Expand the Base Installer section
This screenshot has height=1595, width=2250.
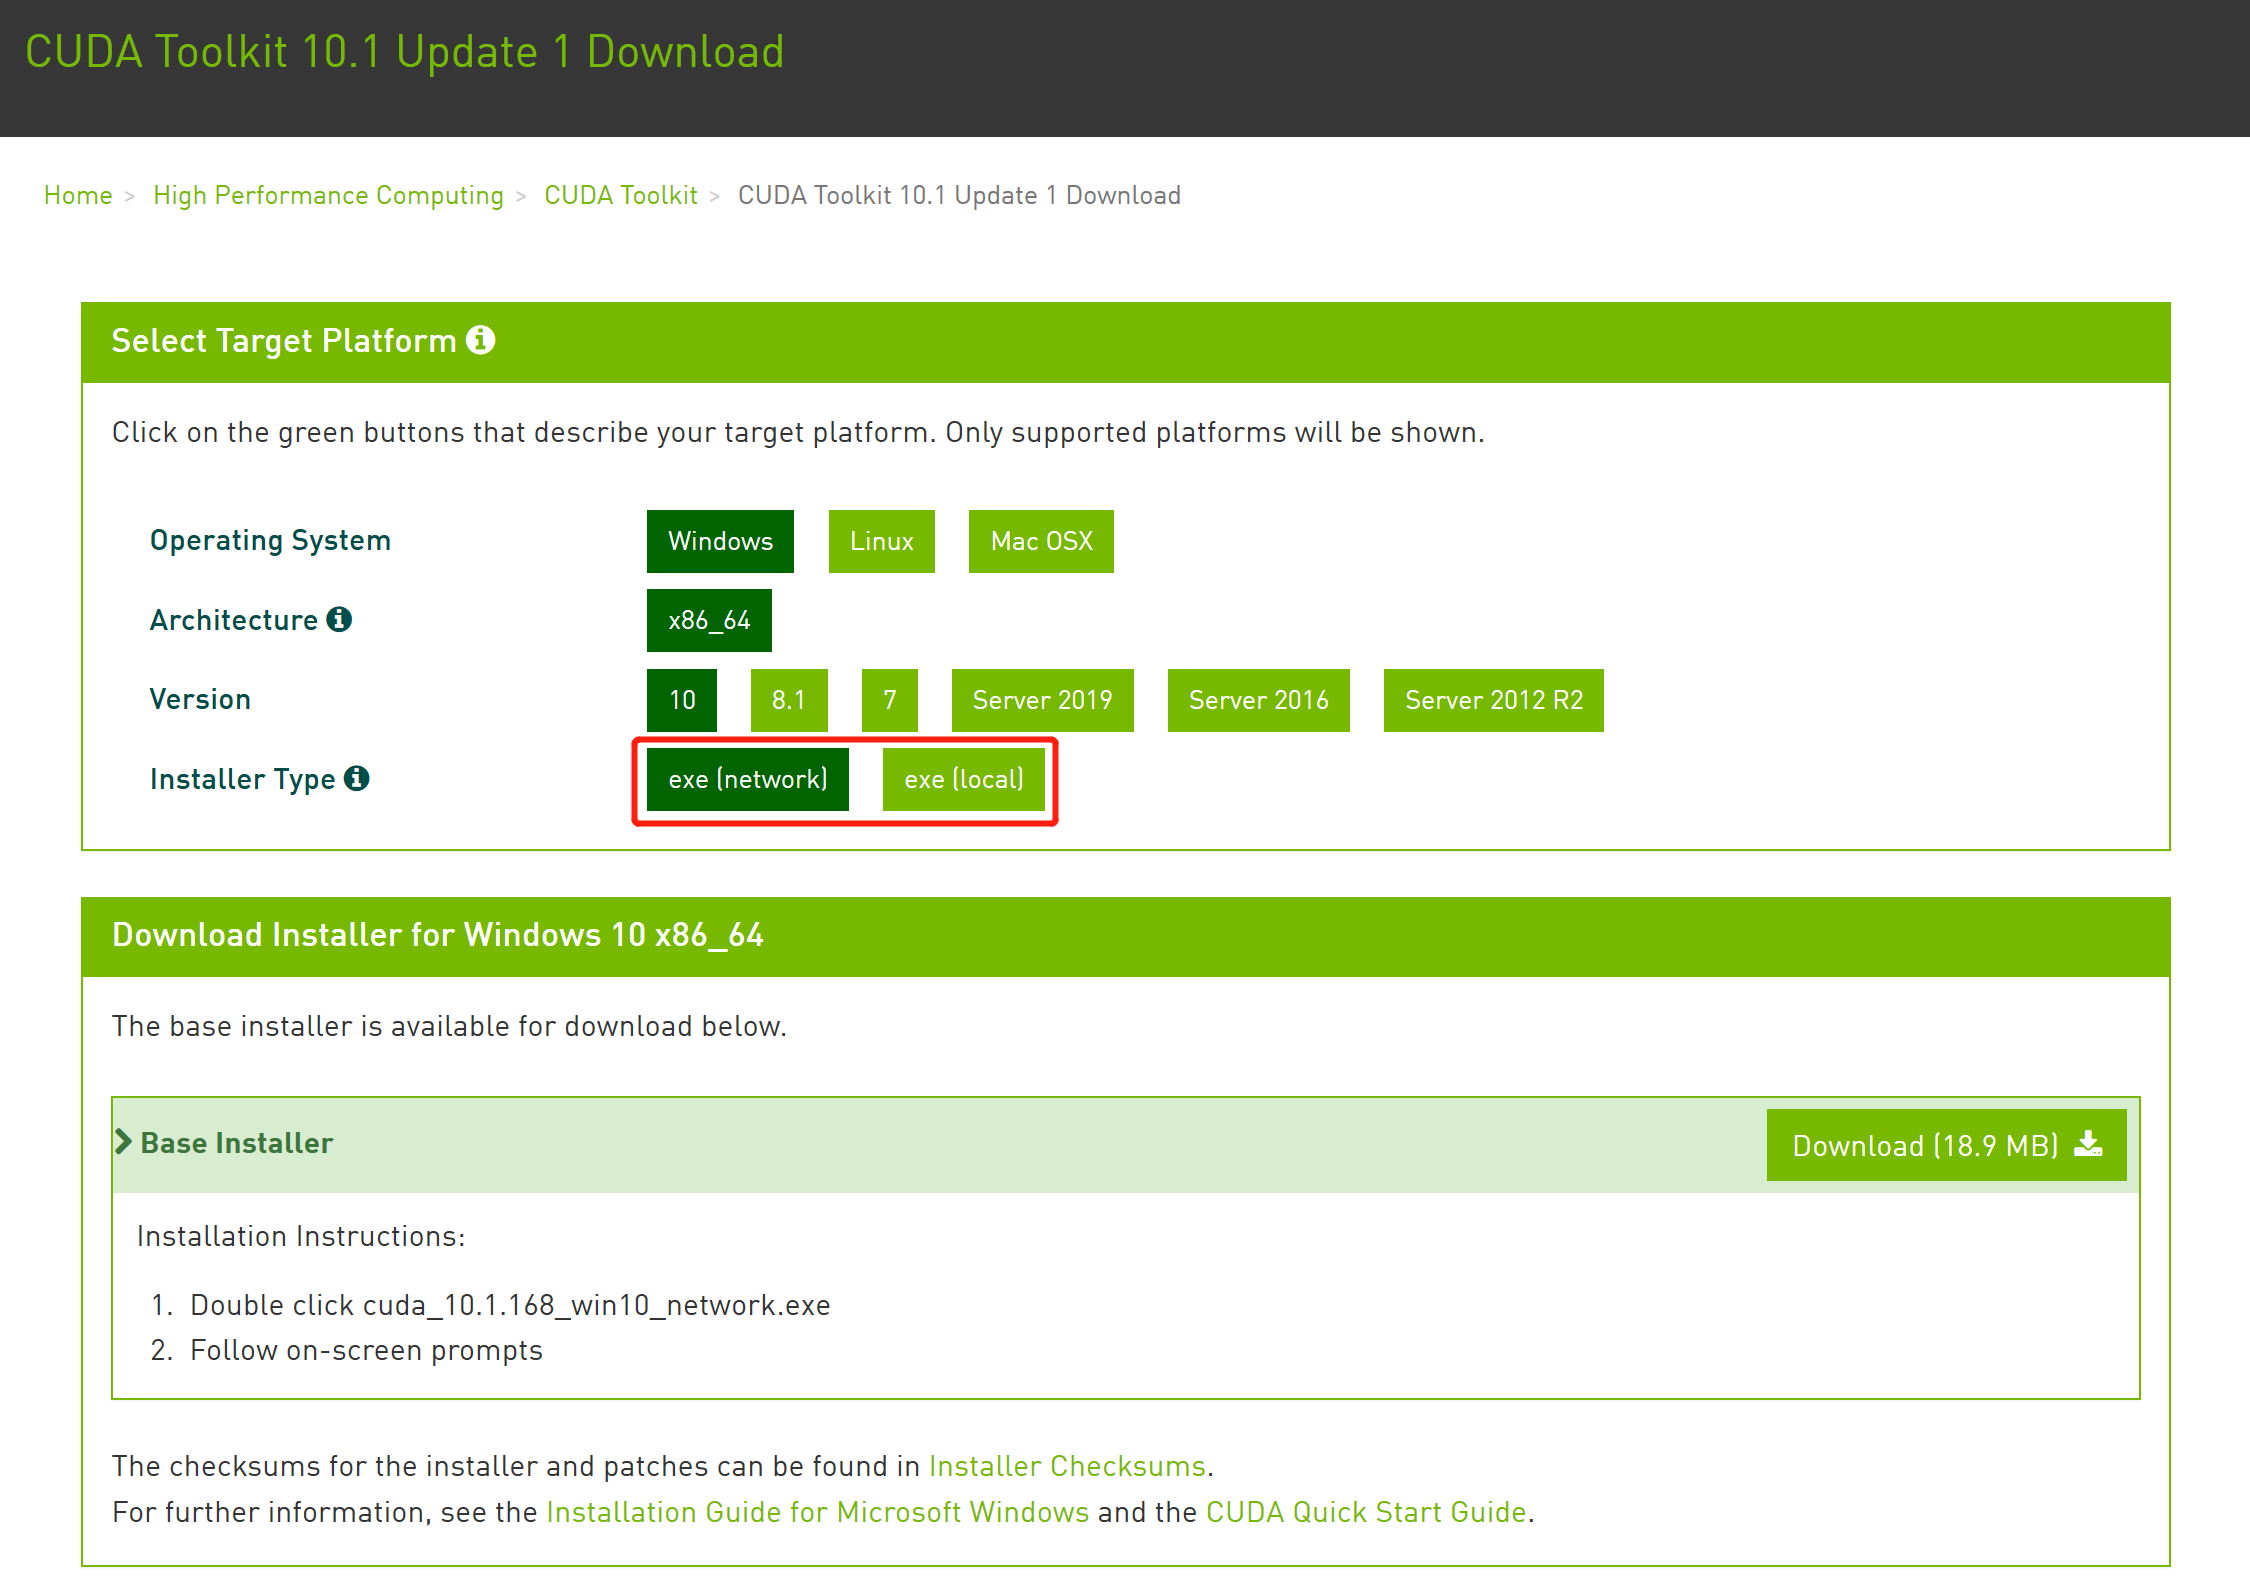pos(225,1143)
